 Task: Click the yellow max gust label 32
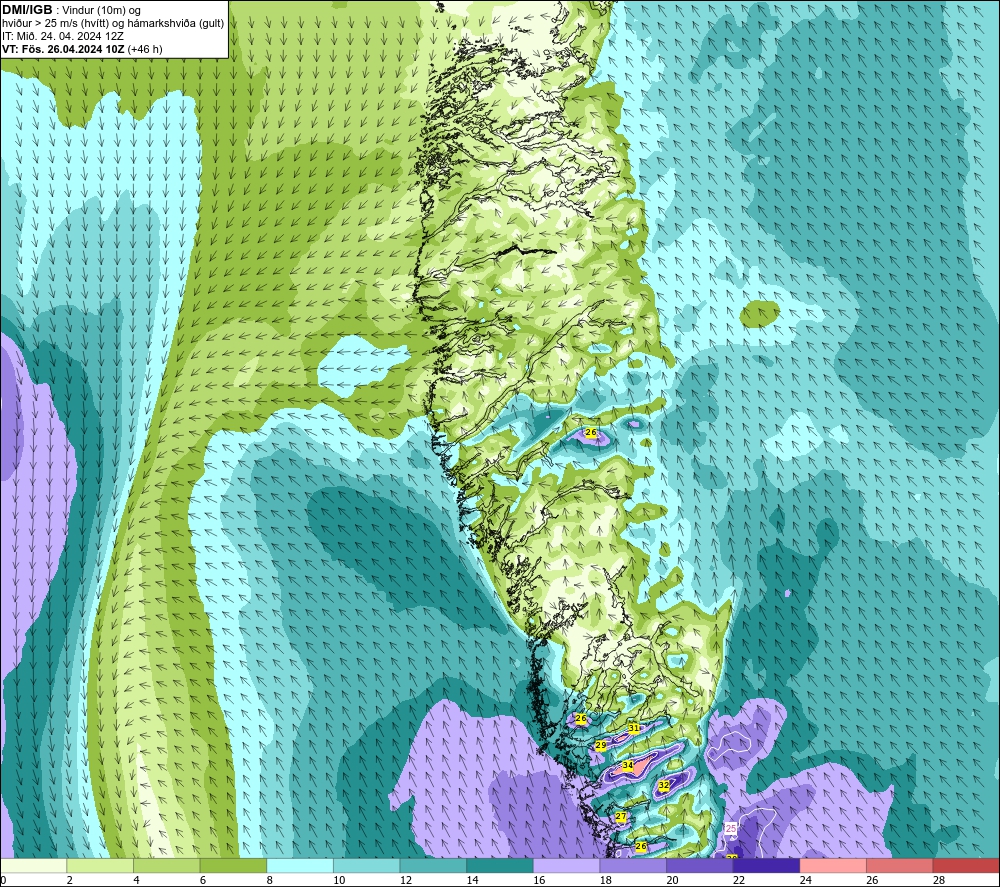coord(664,785)
